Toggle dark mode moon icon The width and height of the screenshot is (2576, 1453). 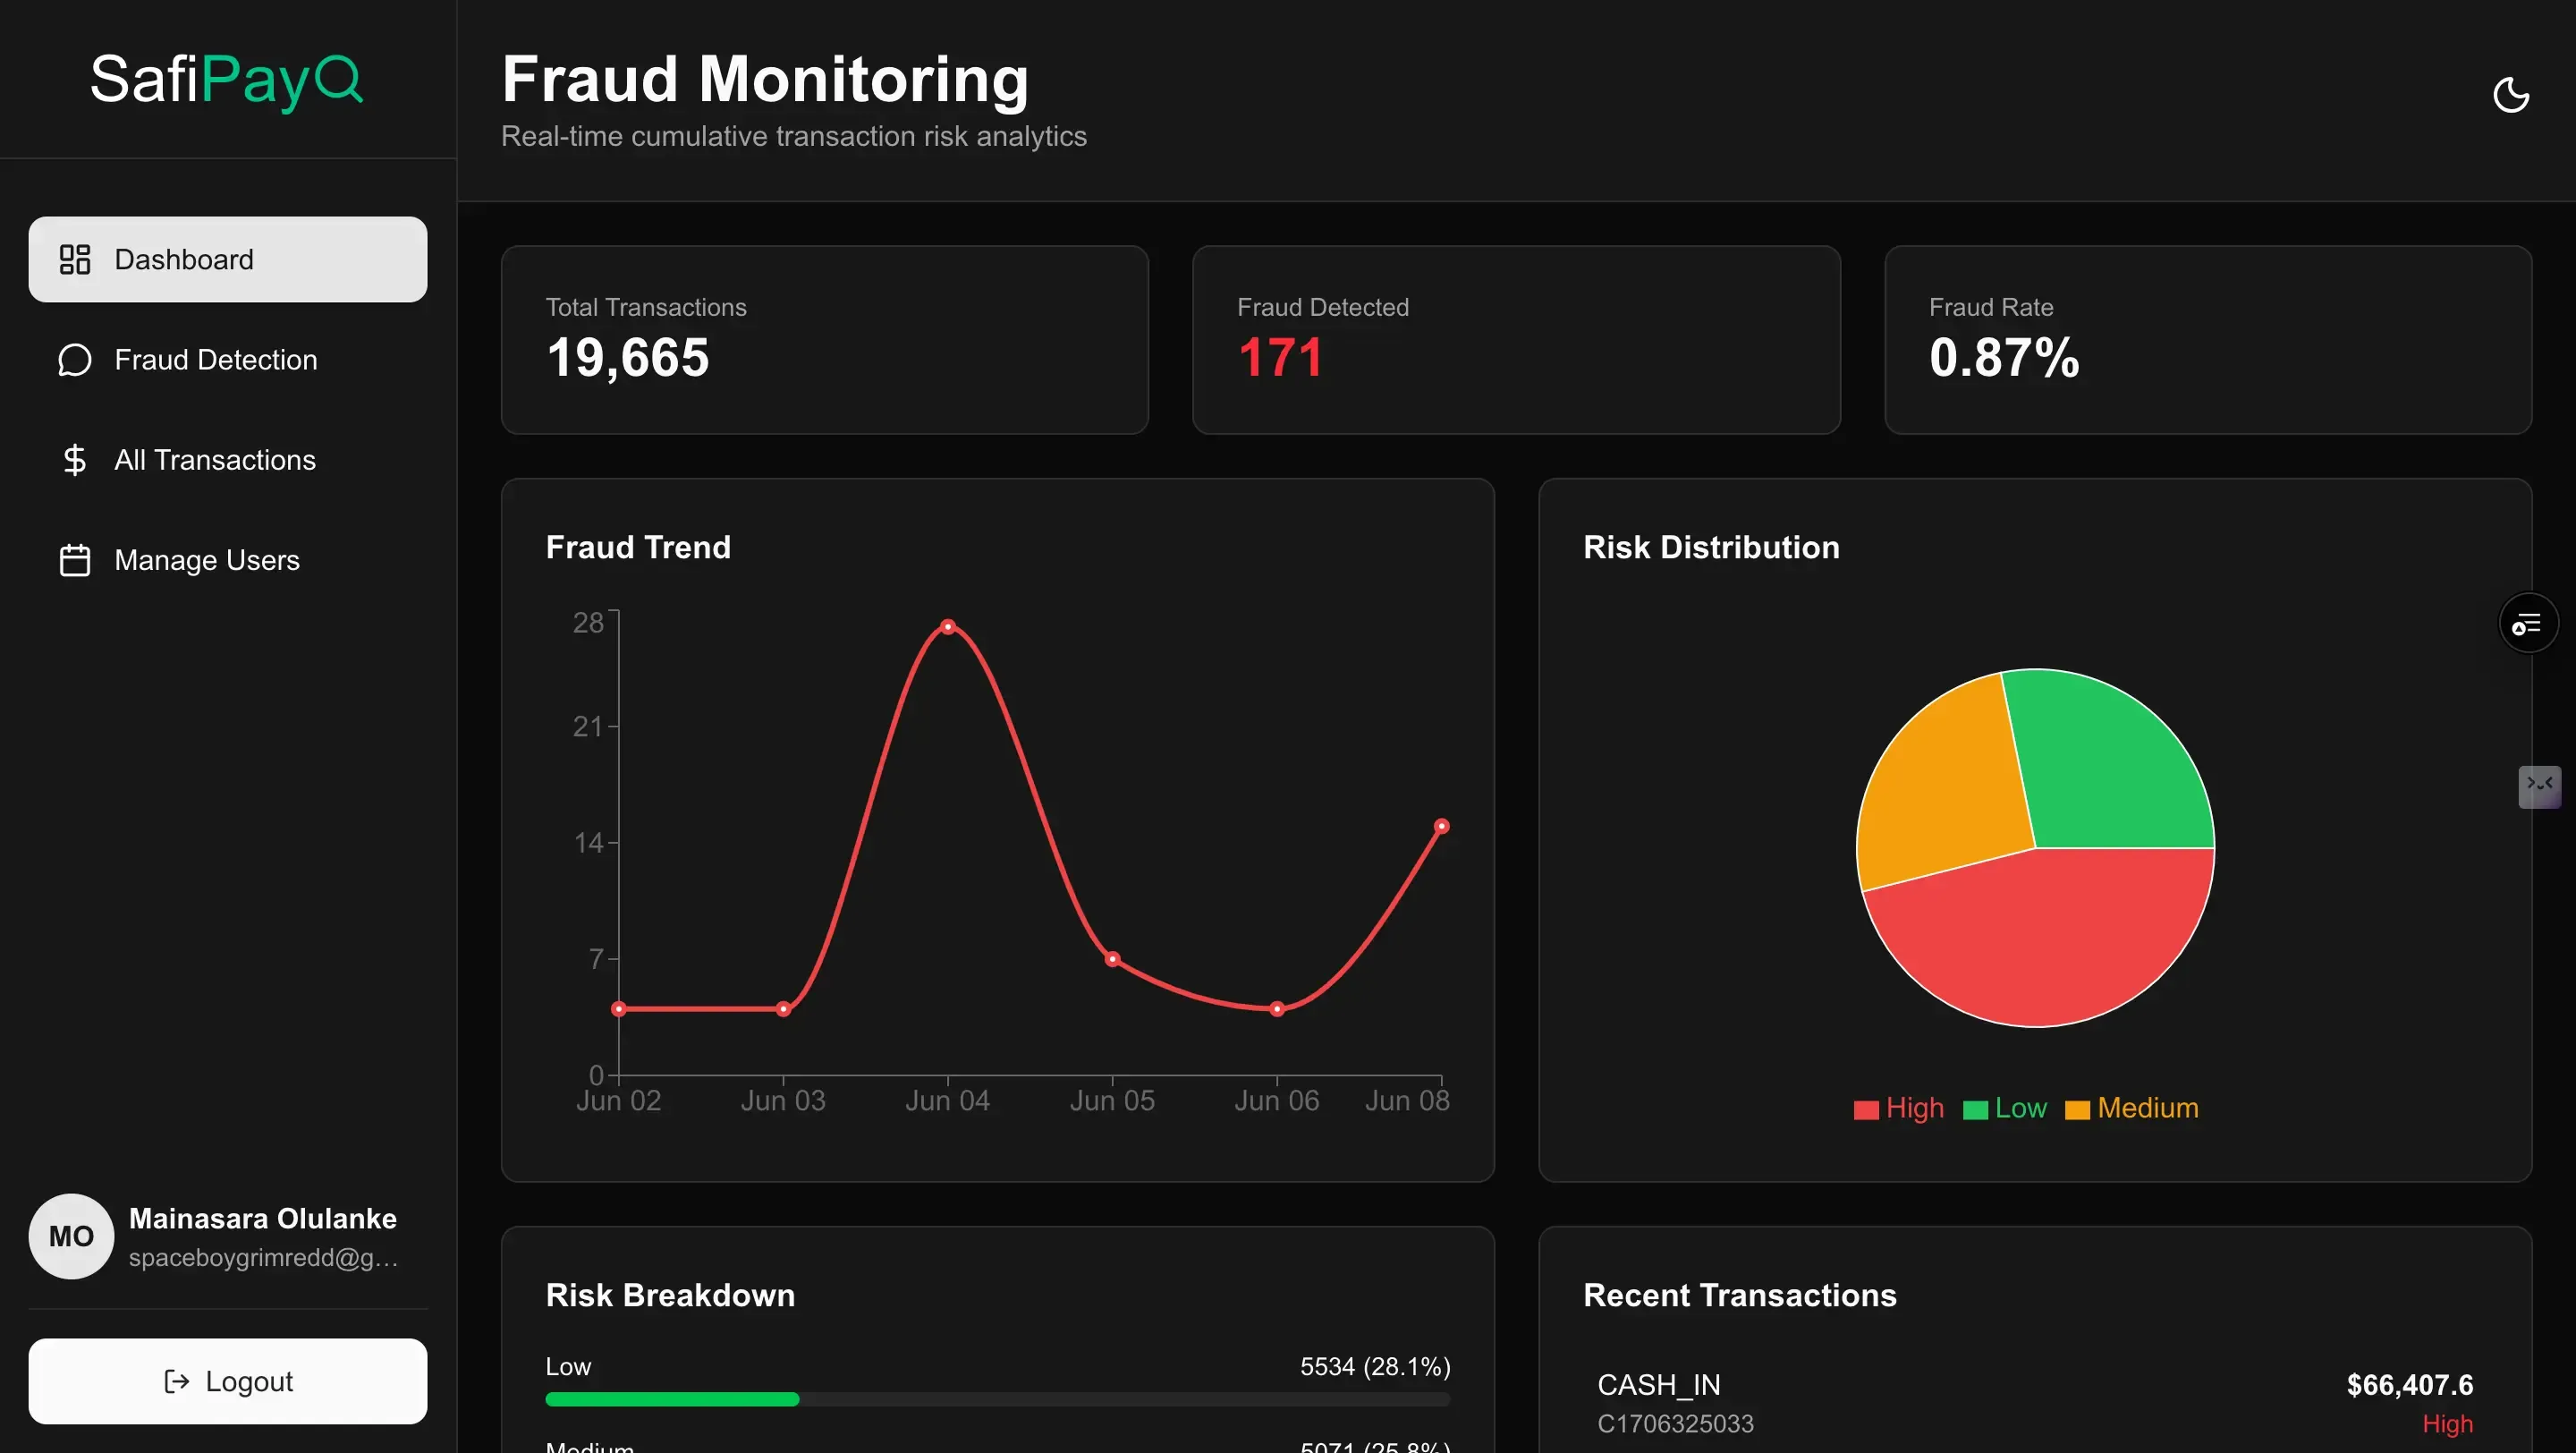(2510, 95)
